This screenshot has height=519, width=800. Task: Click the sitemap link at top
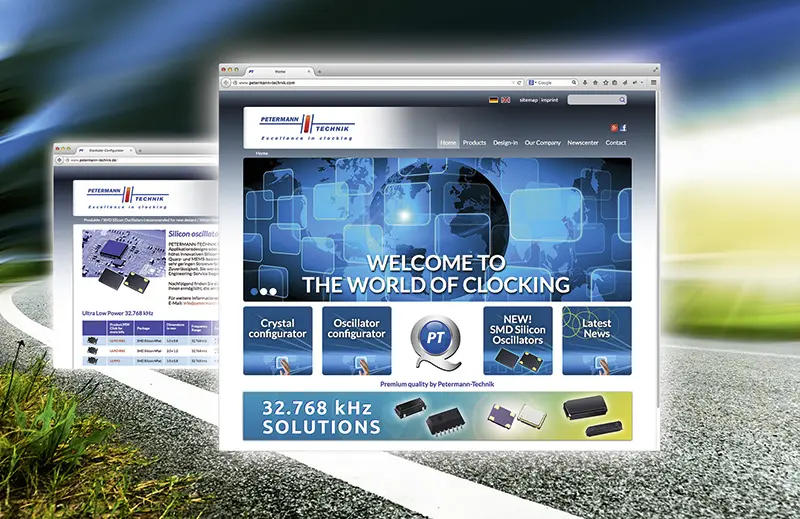[x=528, y=100]
